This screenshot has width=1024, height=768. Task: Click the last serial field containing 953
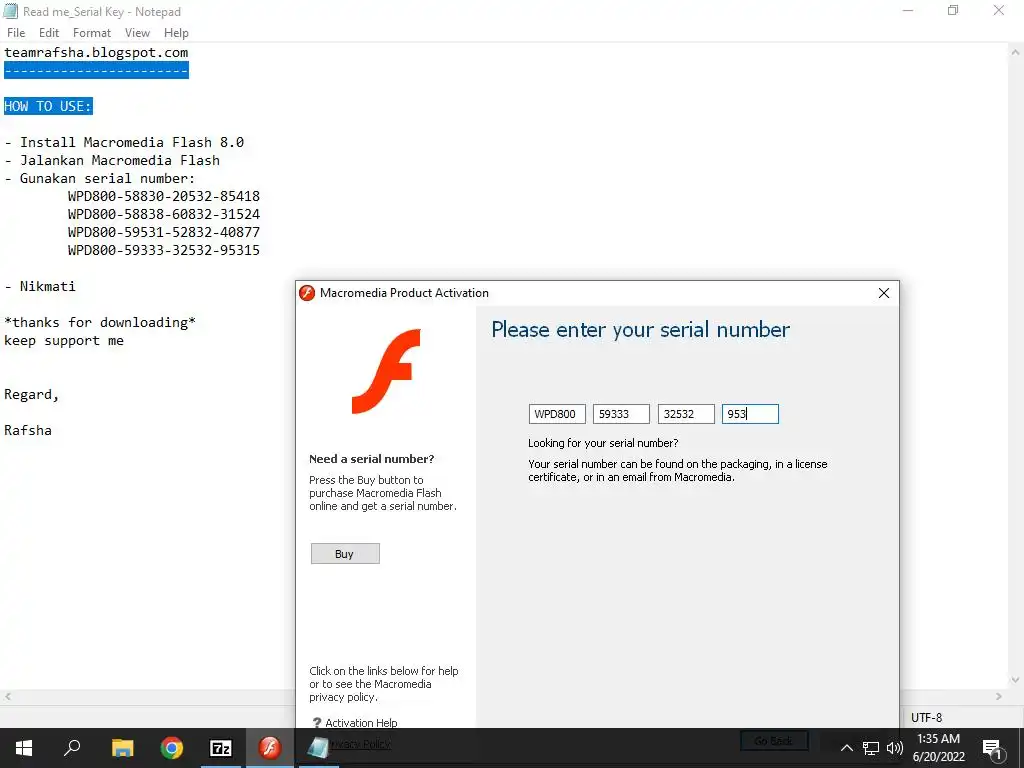coord(750,414)
